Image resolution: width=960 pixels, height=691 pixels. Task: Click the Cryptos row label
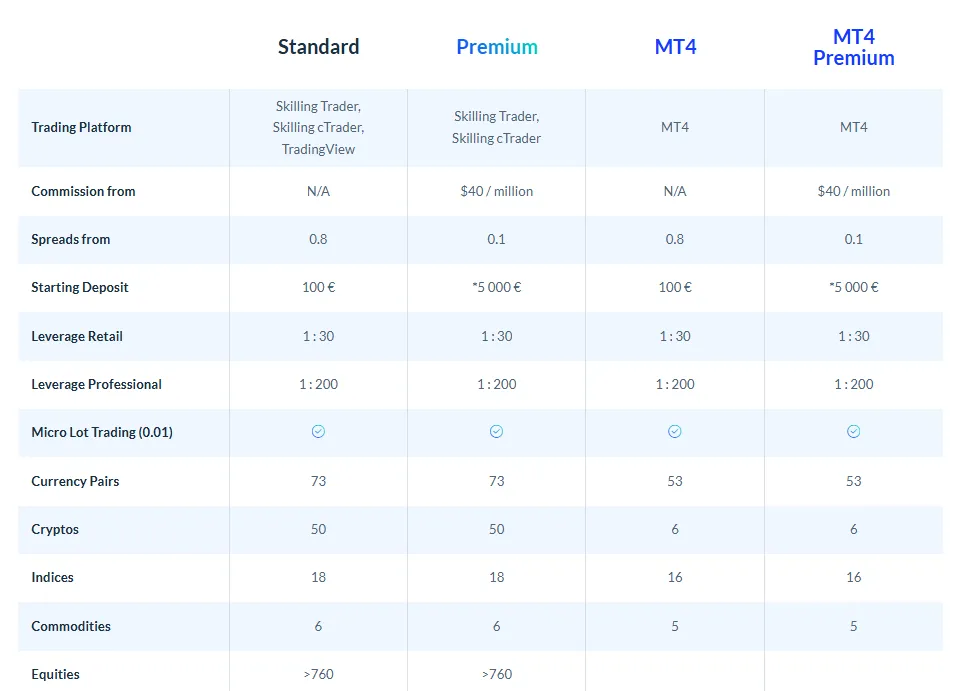coord(55,529)
